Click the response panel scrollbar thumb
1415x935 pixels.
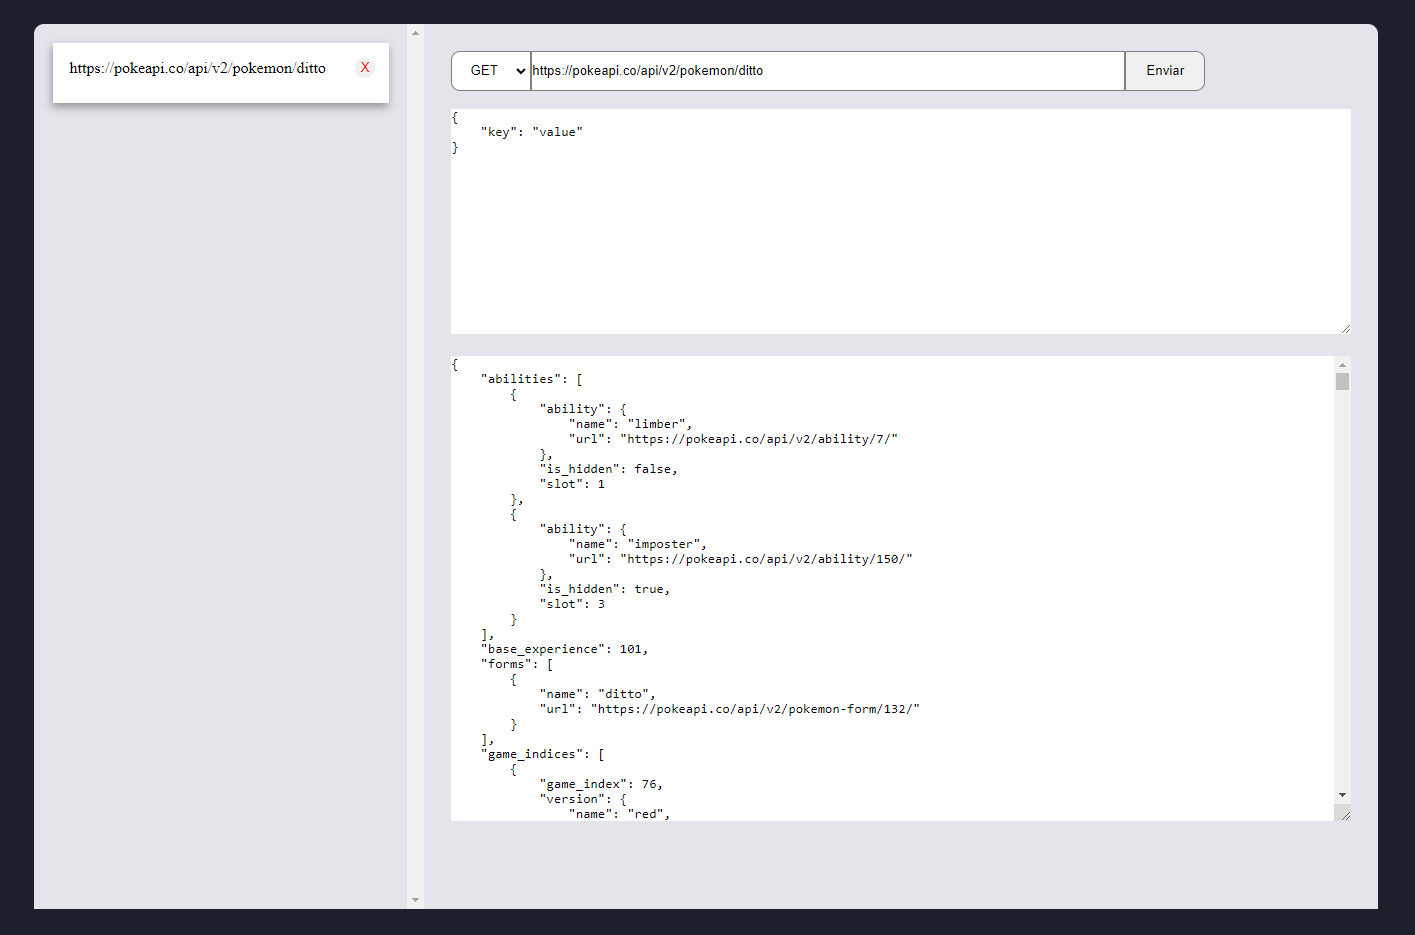[x=1342, y=380]
